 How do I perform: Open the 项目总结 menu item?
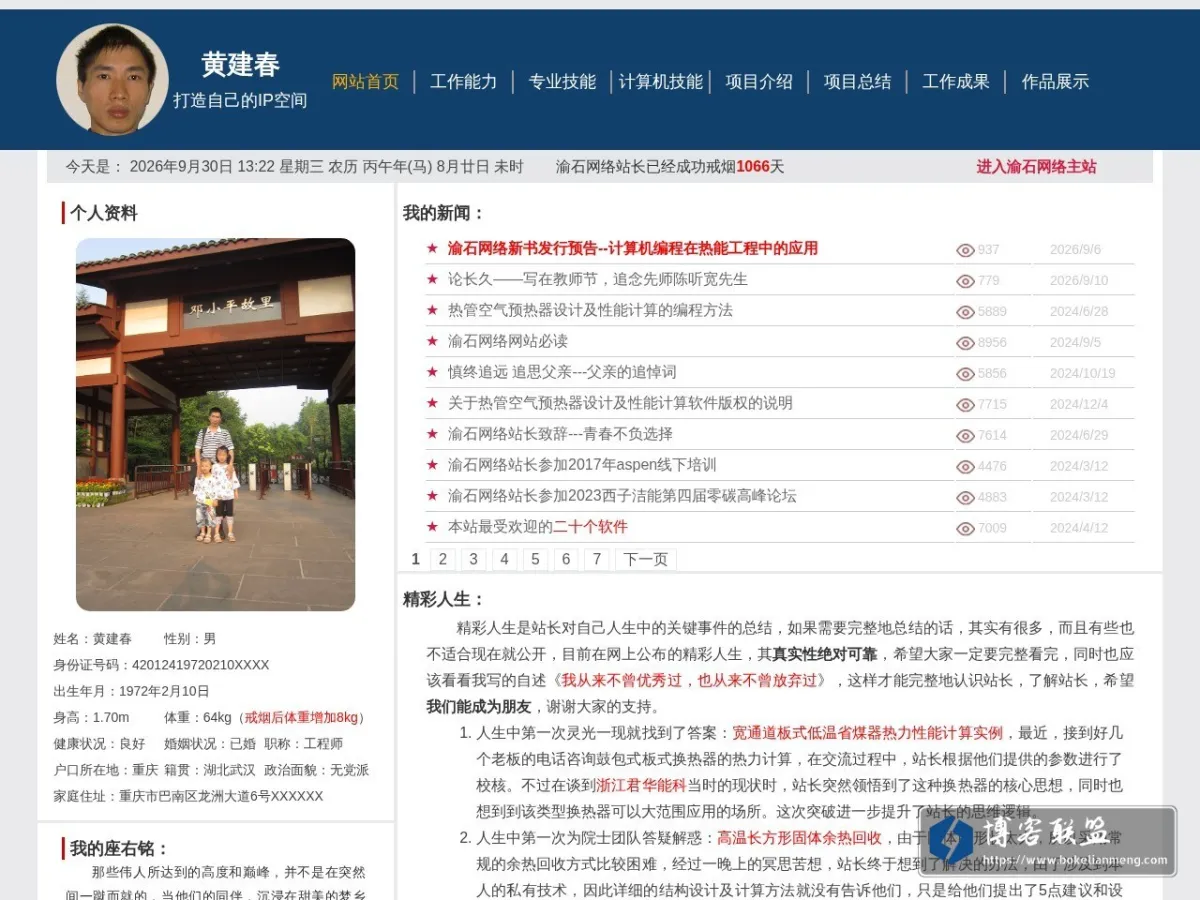pos(857,82)
